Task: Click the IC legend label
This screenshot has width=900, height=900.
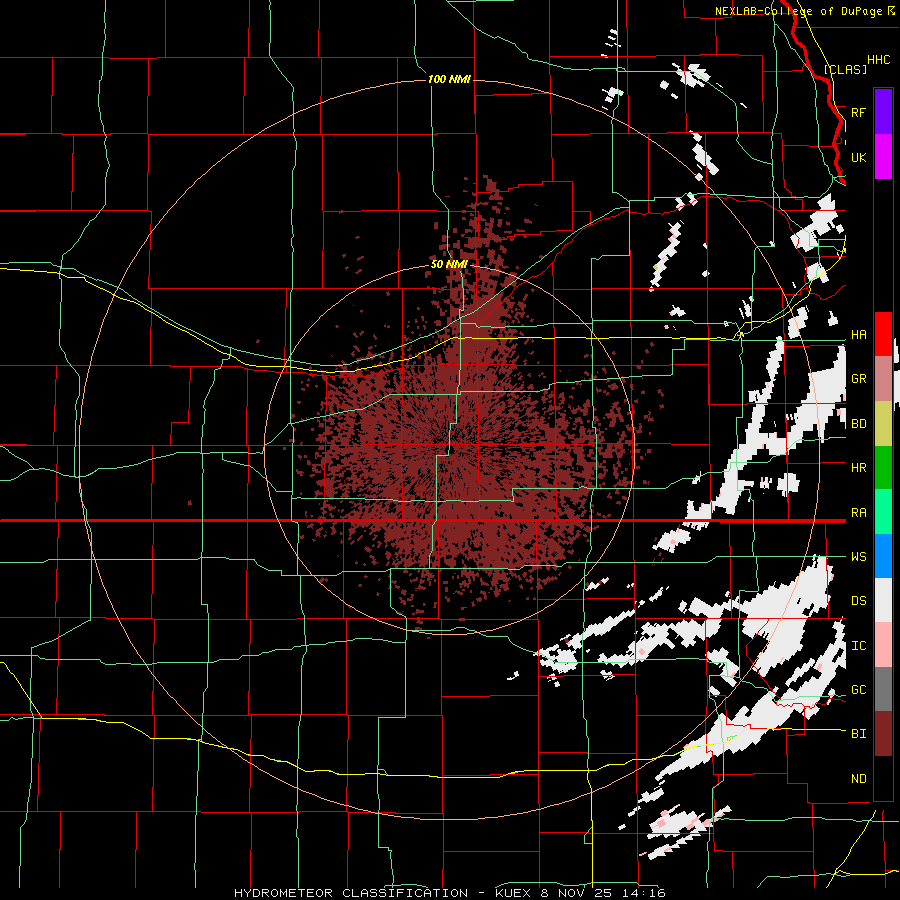Action: click(x=858, y=646)
